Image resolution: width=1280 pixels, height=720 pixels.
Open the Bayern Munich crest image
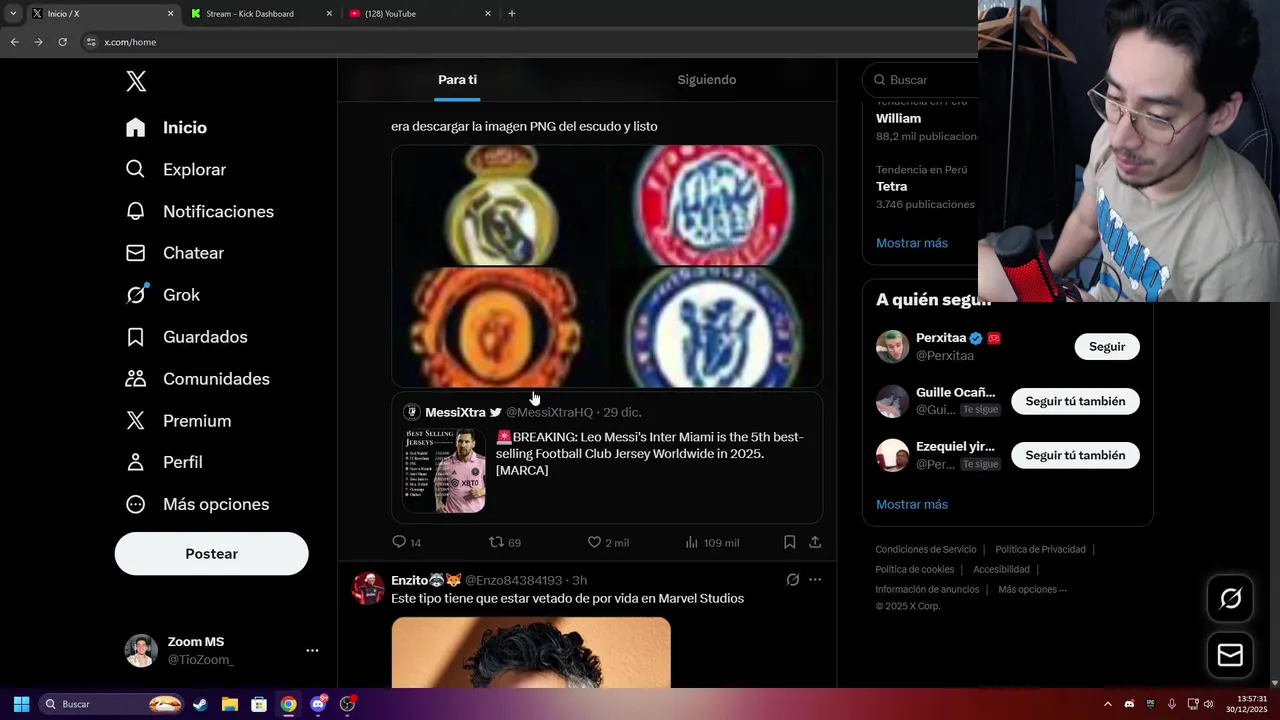tap(715, 205)
